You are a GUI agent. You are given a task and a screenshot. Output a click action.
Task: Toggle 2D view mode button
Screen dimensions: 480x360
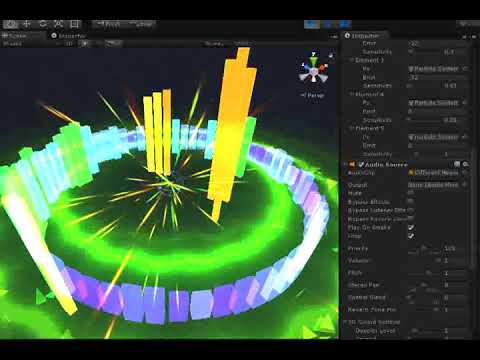click(x=69, y=44)
